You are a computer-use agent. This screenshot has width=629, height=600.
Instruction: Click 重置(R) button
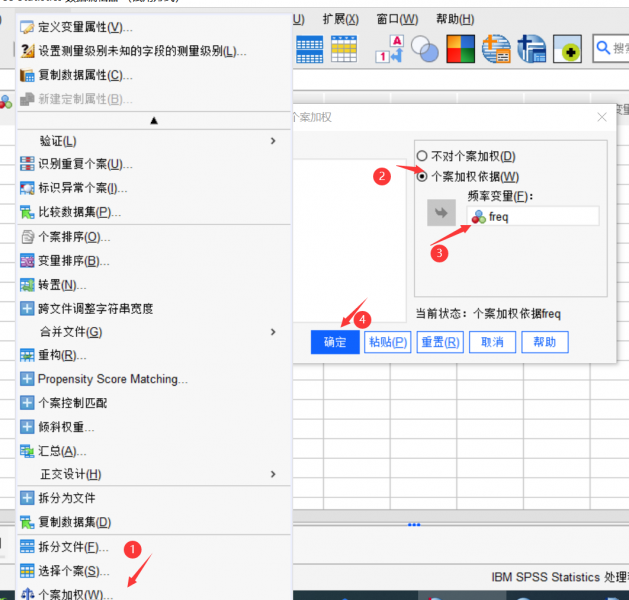pos(440,342)
